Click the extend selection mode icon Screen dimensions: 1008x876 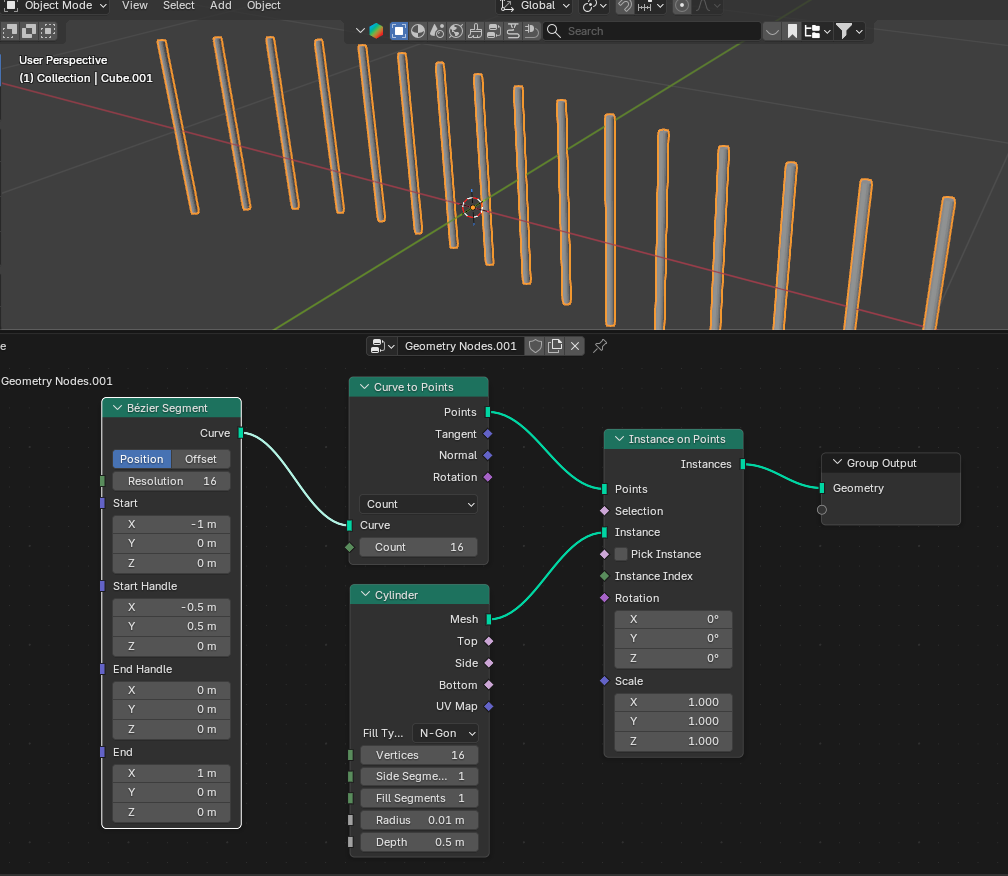(x=29, y=30)
